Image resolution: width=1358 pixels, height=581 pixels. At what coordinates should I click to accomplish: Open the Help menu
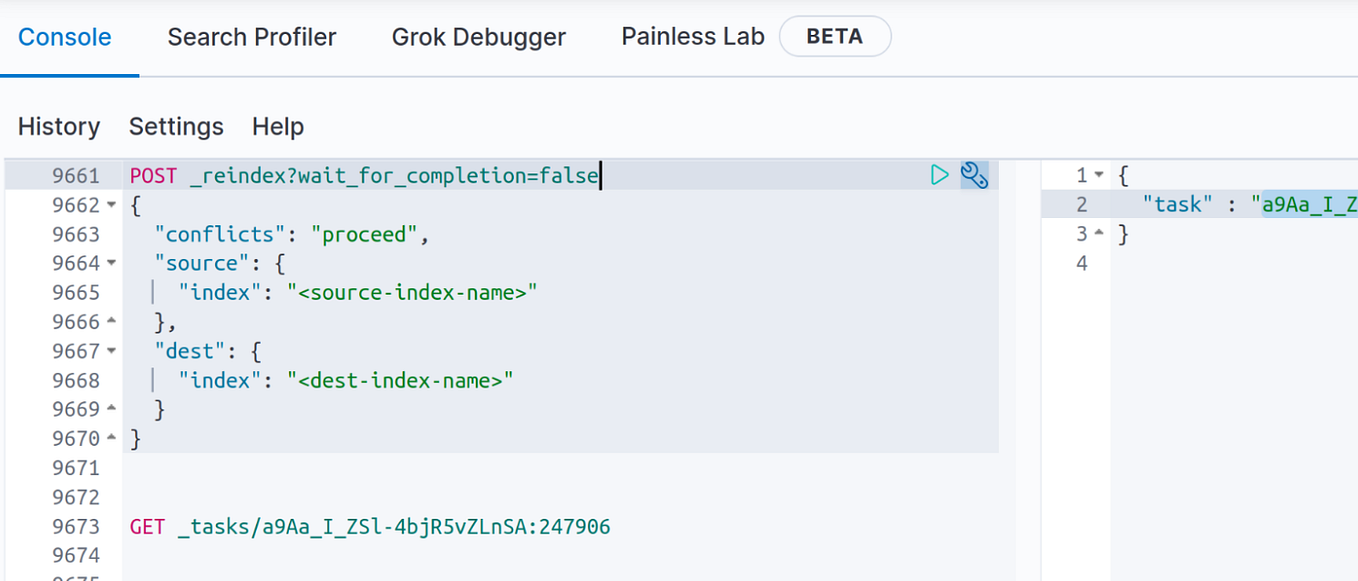click(277, 127)
